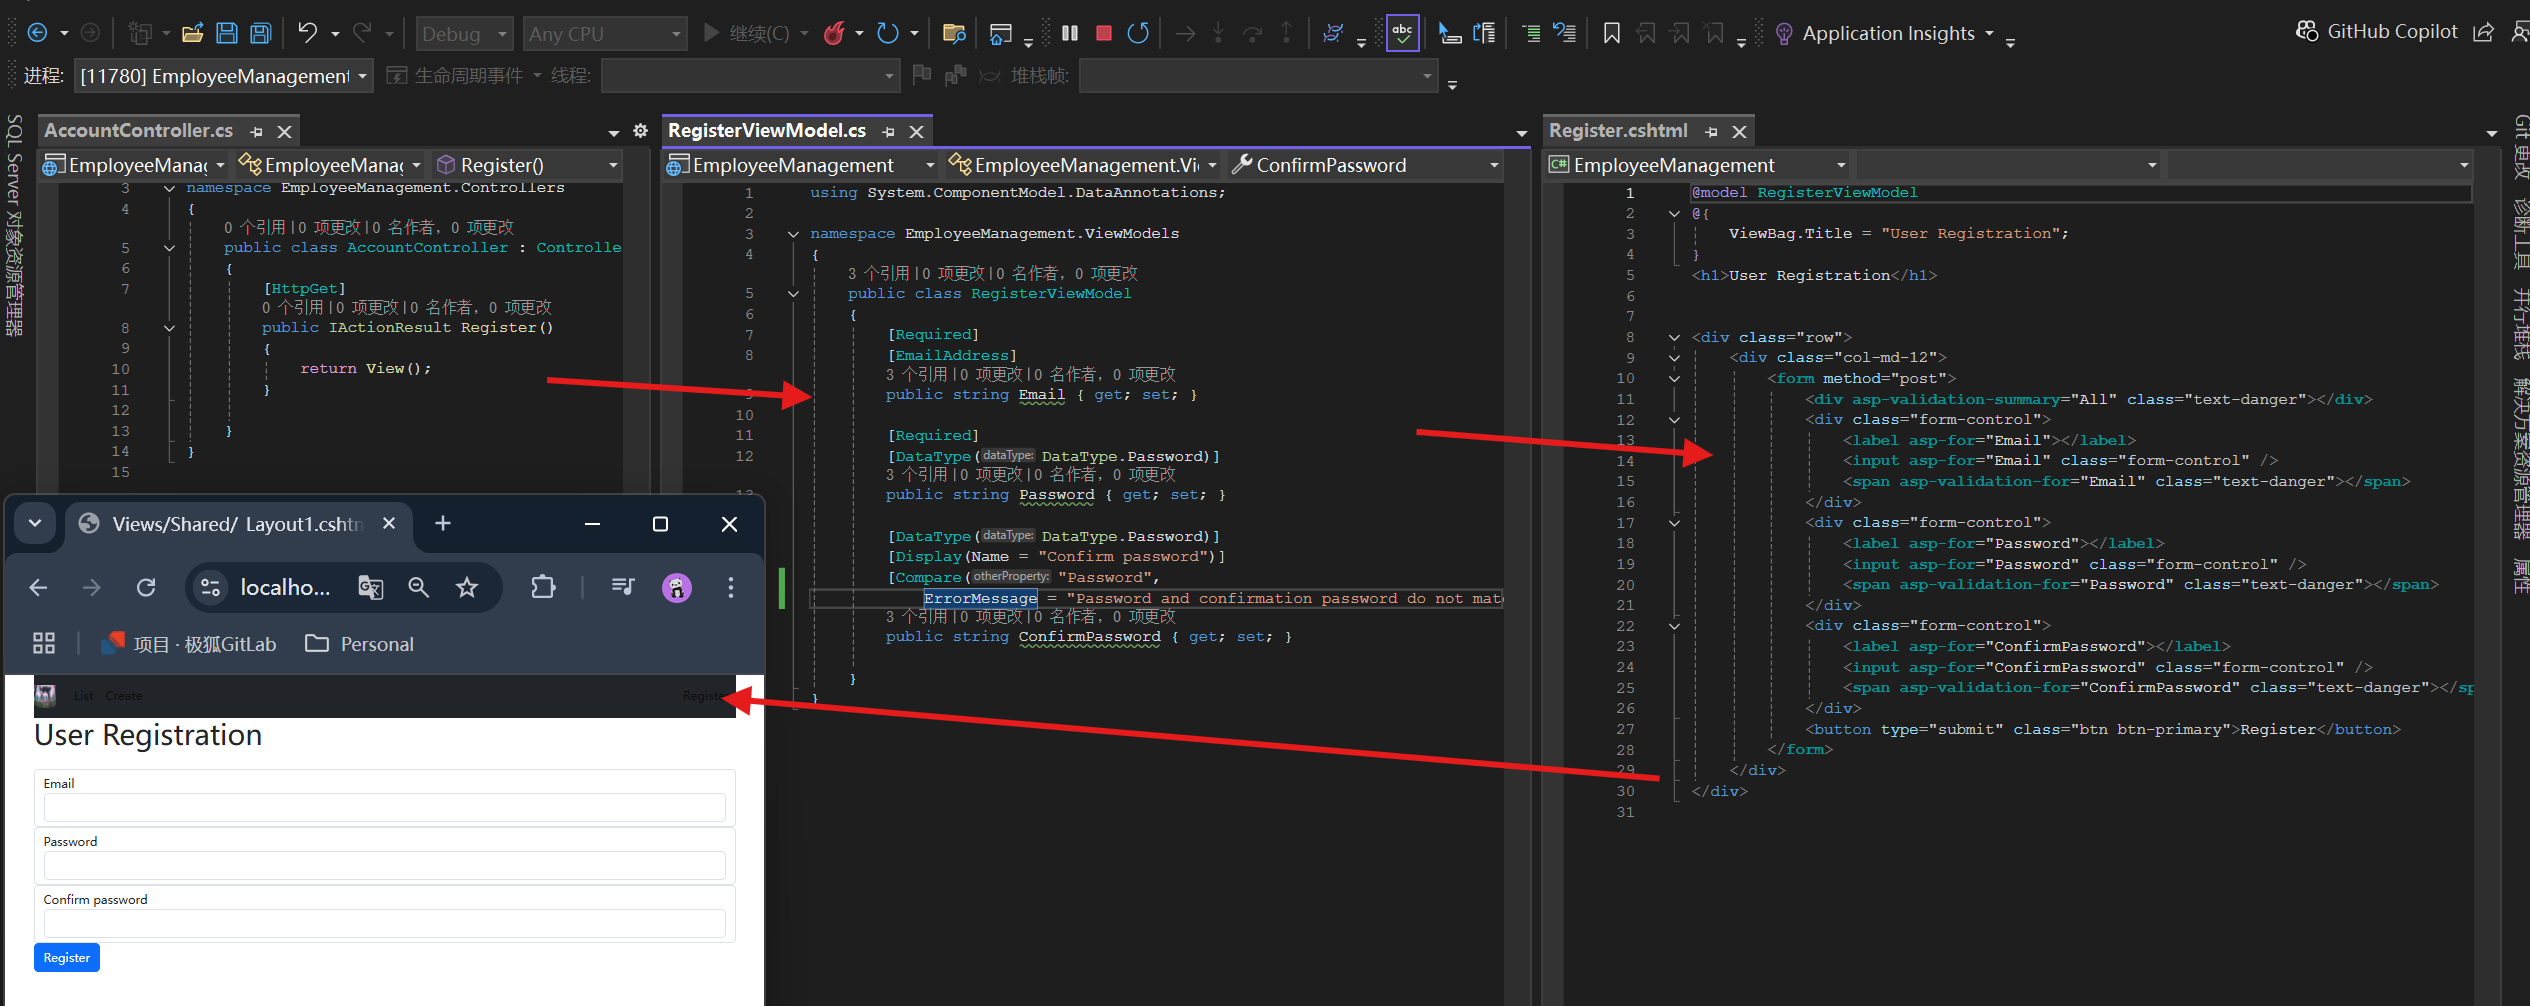Image resolution: width=2530 pixels, height=1006 pixels.
Task: Open the browser tab search chevron
Action: point(35,524)
